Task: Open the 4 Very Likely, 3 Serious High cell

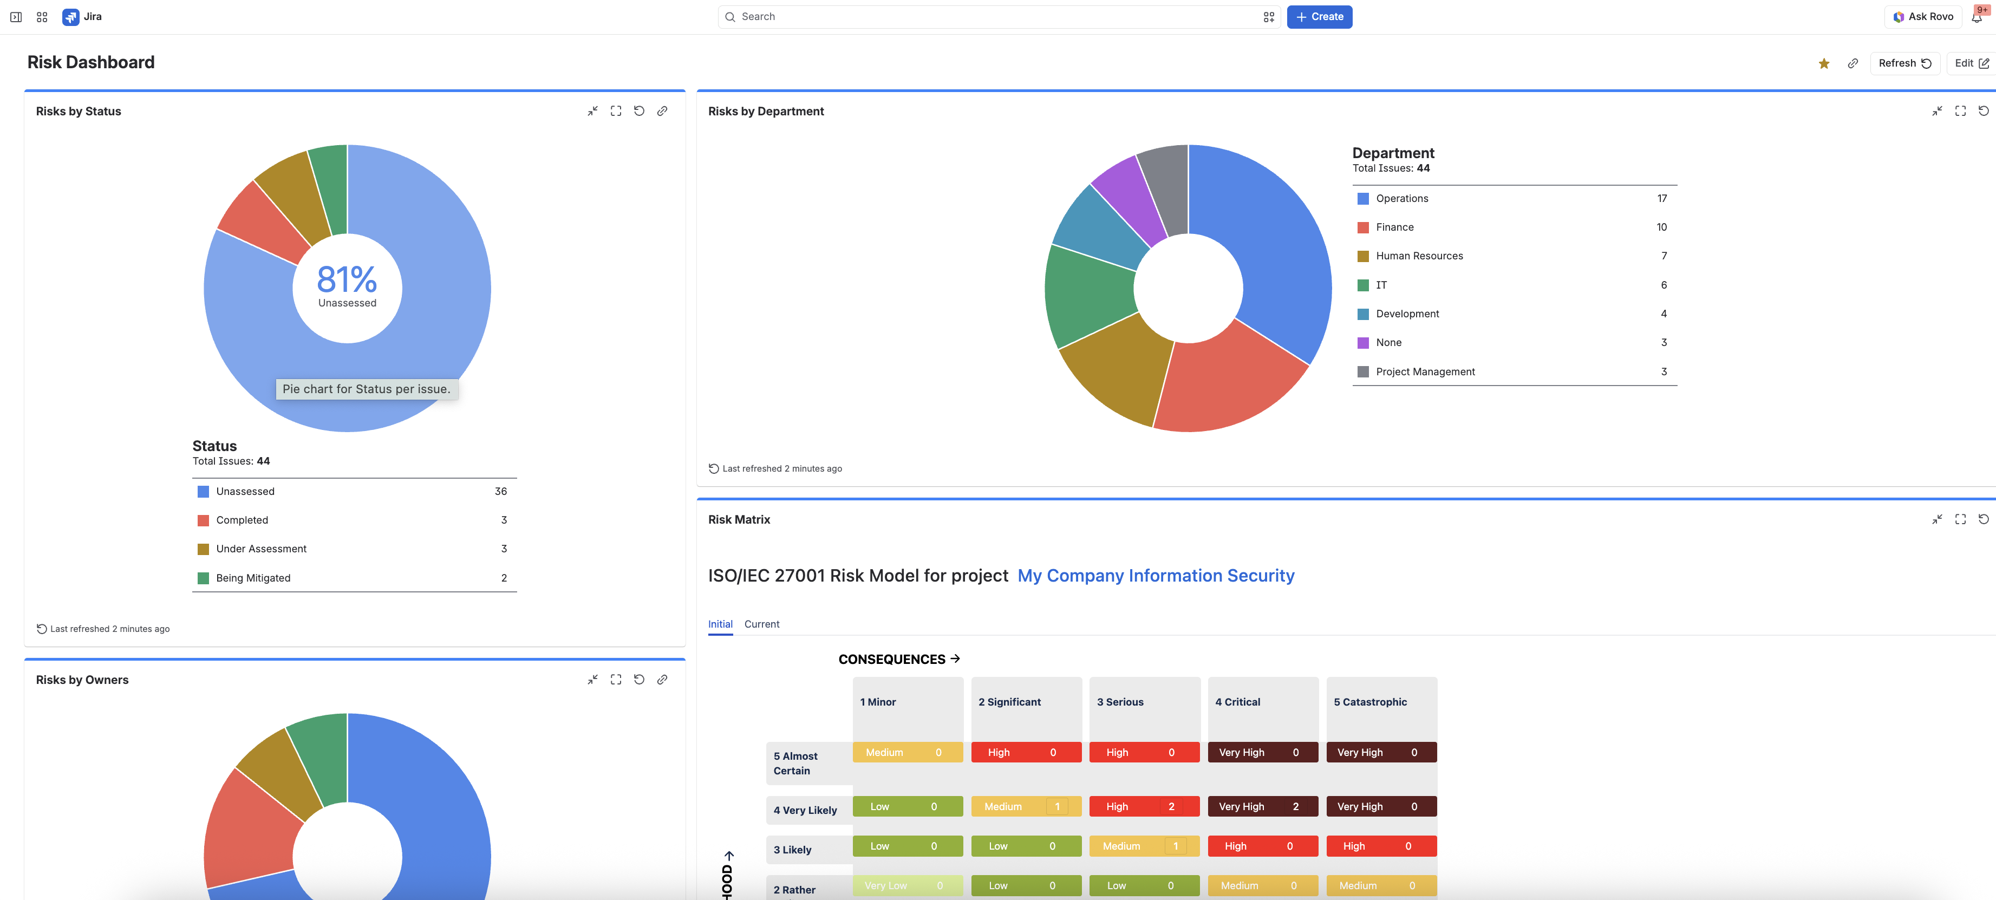Action: coord(1144,807)
